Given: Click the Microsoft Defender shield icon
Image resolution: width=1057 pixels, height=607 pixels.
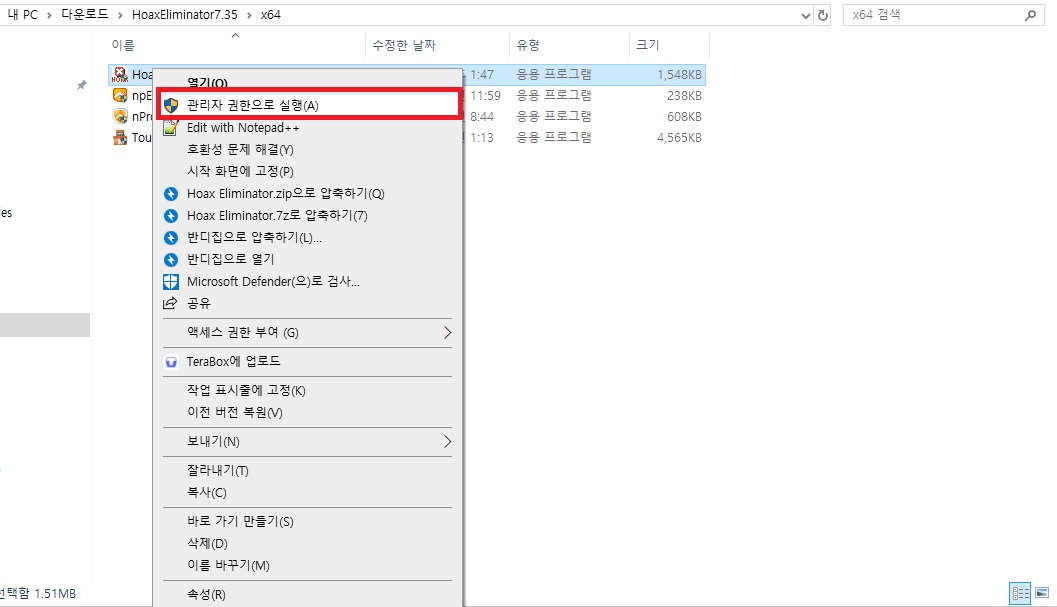Looking at the screenshot, I should pos(171,282).
